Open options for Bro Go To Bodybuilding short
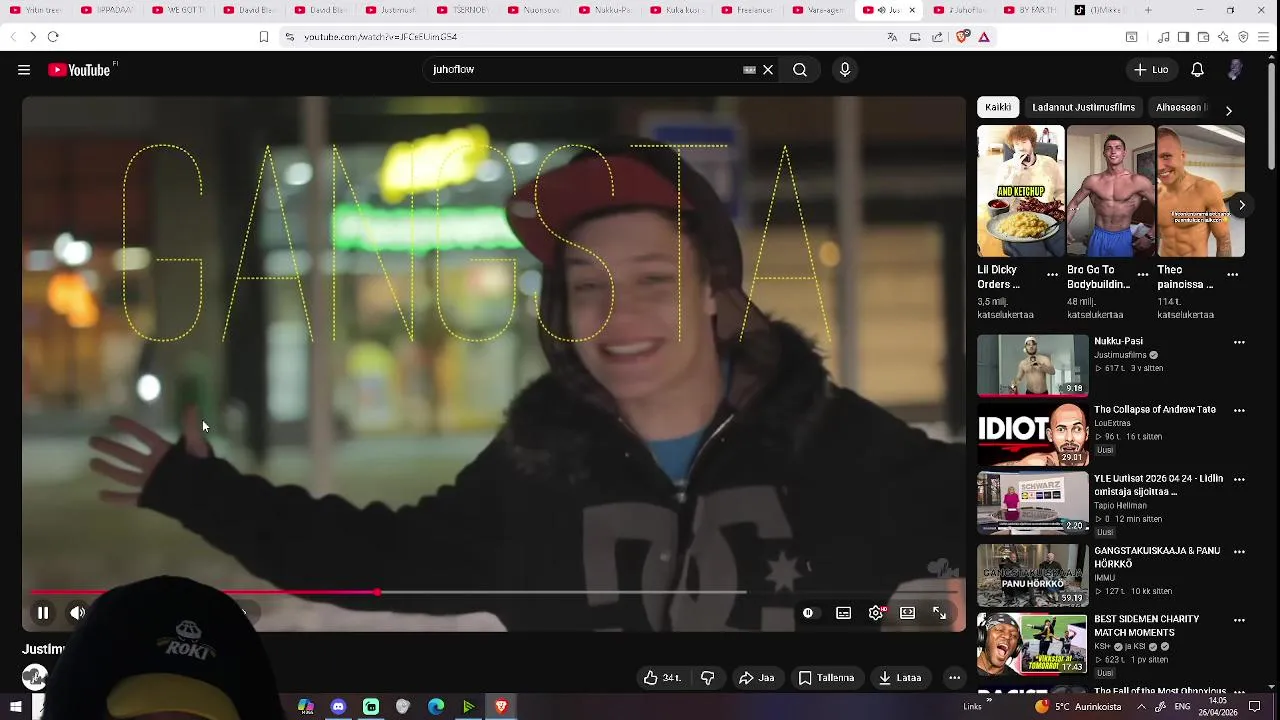This screenshot has width=1280, height=720. [x=1143, y=275]
